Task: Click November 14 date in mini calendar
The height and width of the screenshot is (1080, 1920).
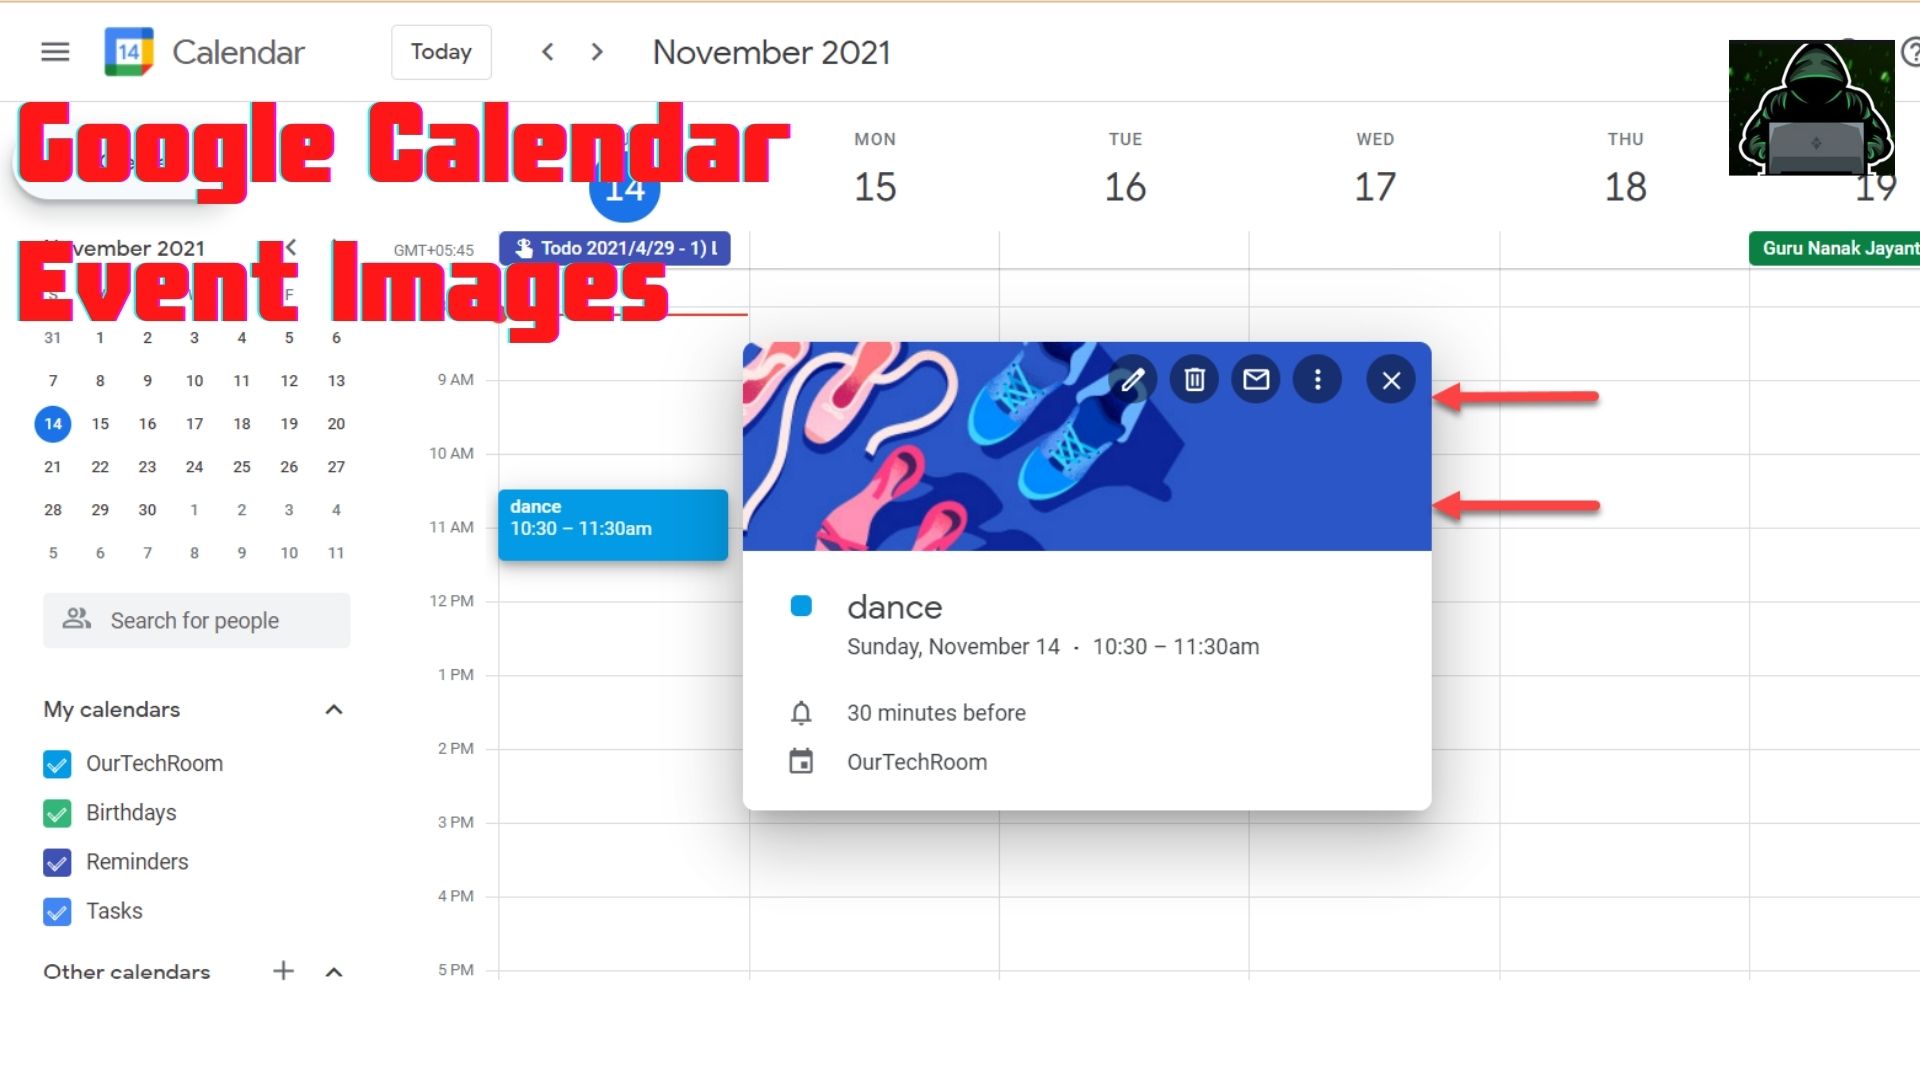Action: (53, 423)
